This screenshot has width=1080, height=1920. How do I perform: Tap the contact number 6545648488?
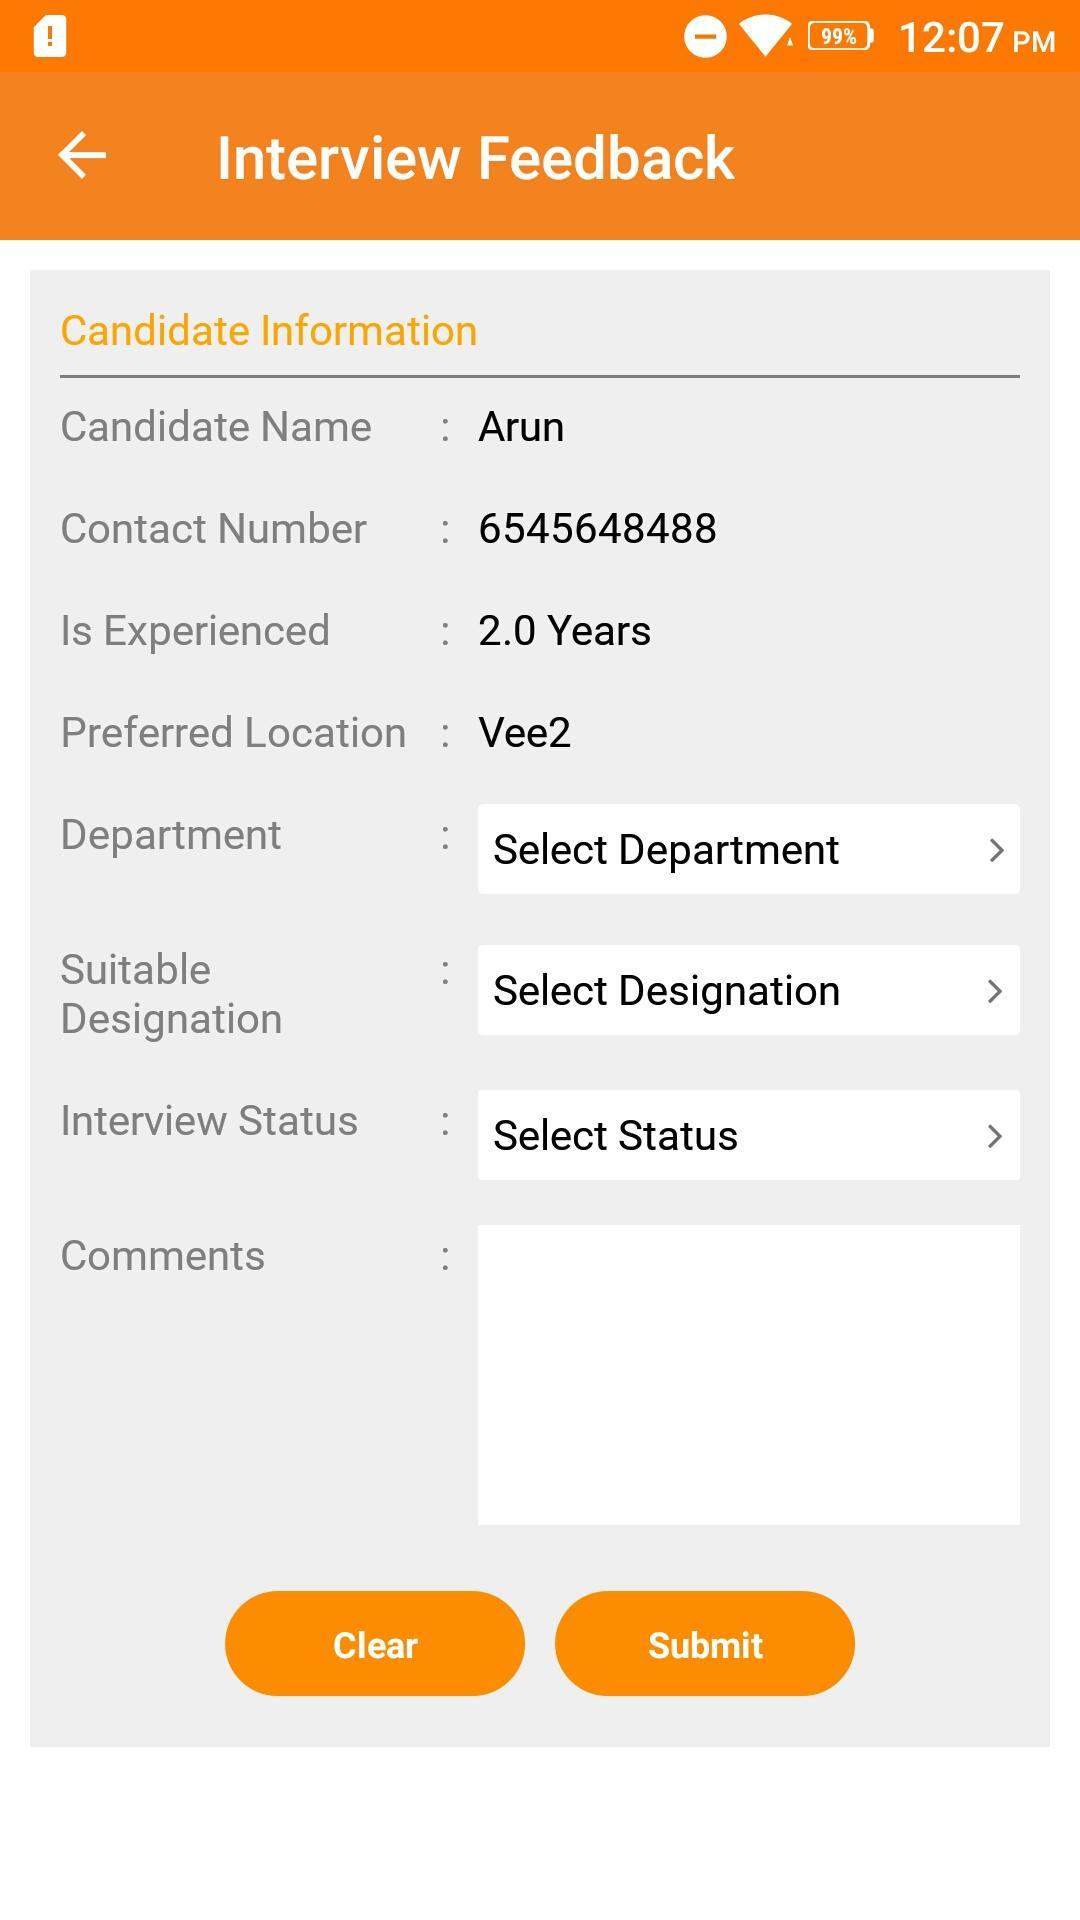(x=598, y=529)
